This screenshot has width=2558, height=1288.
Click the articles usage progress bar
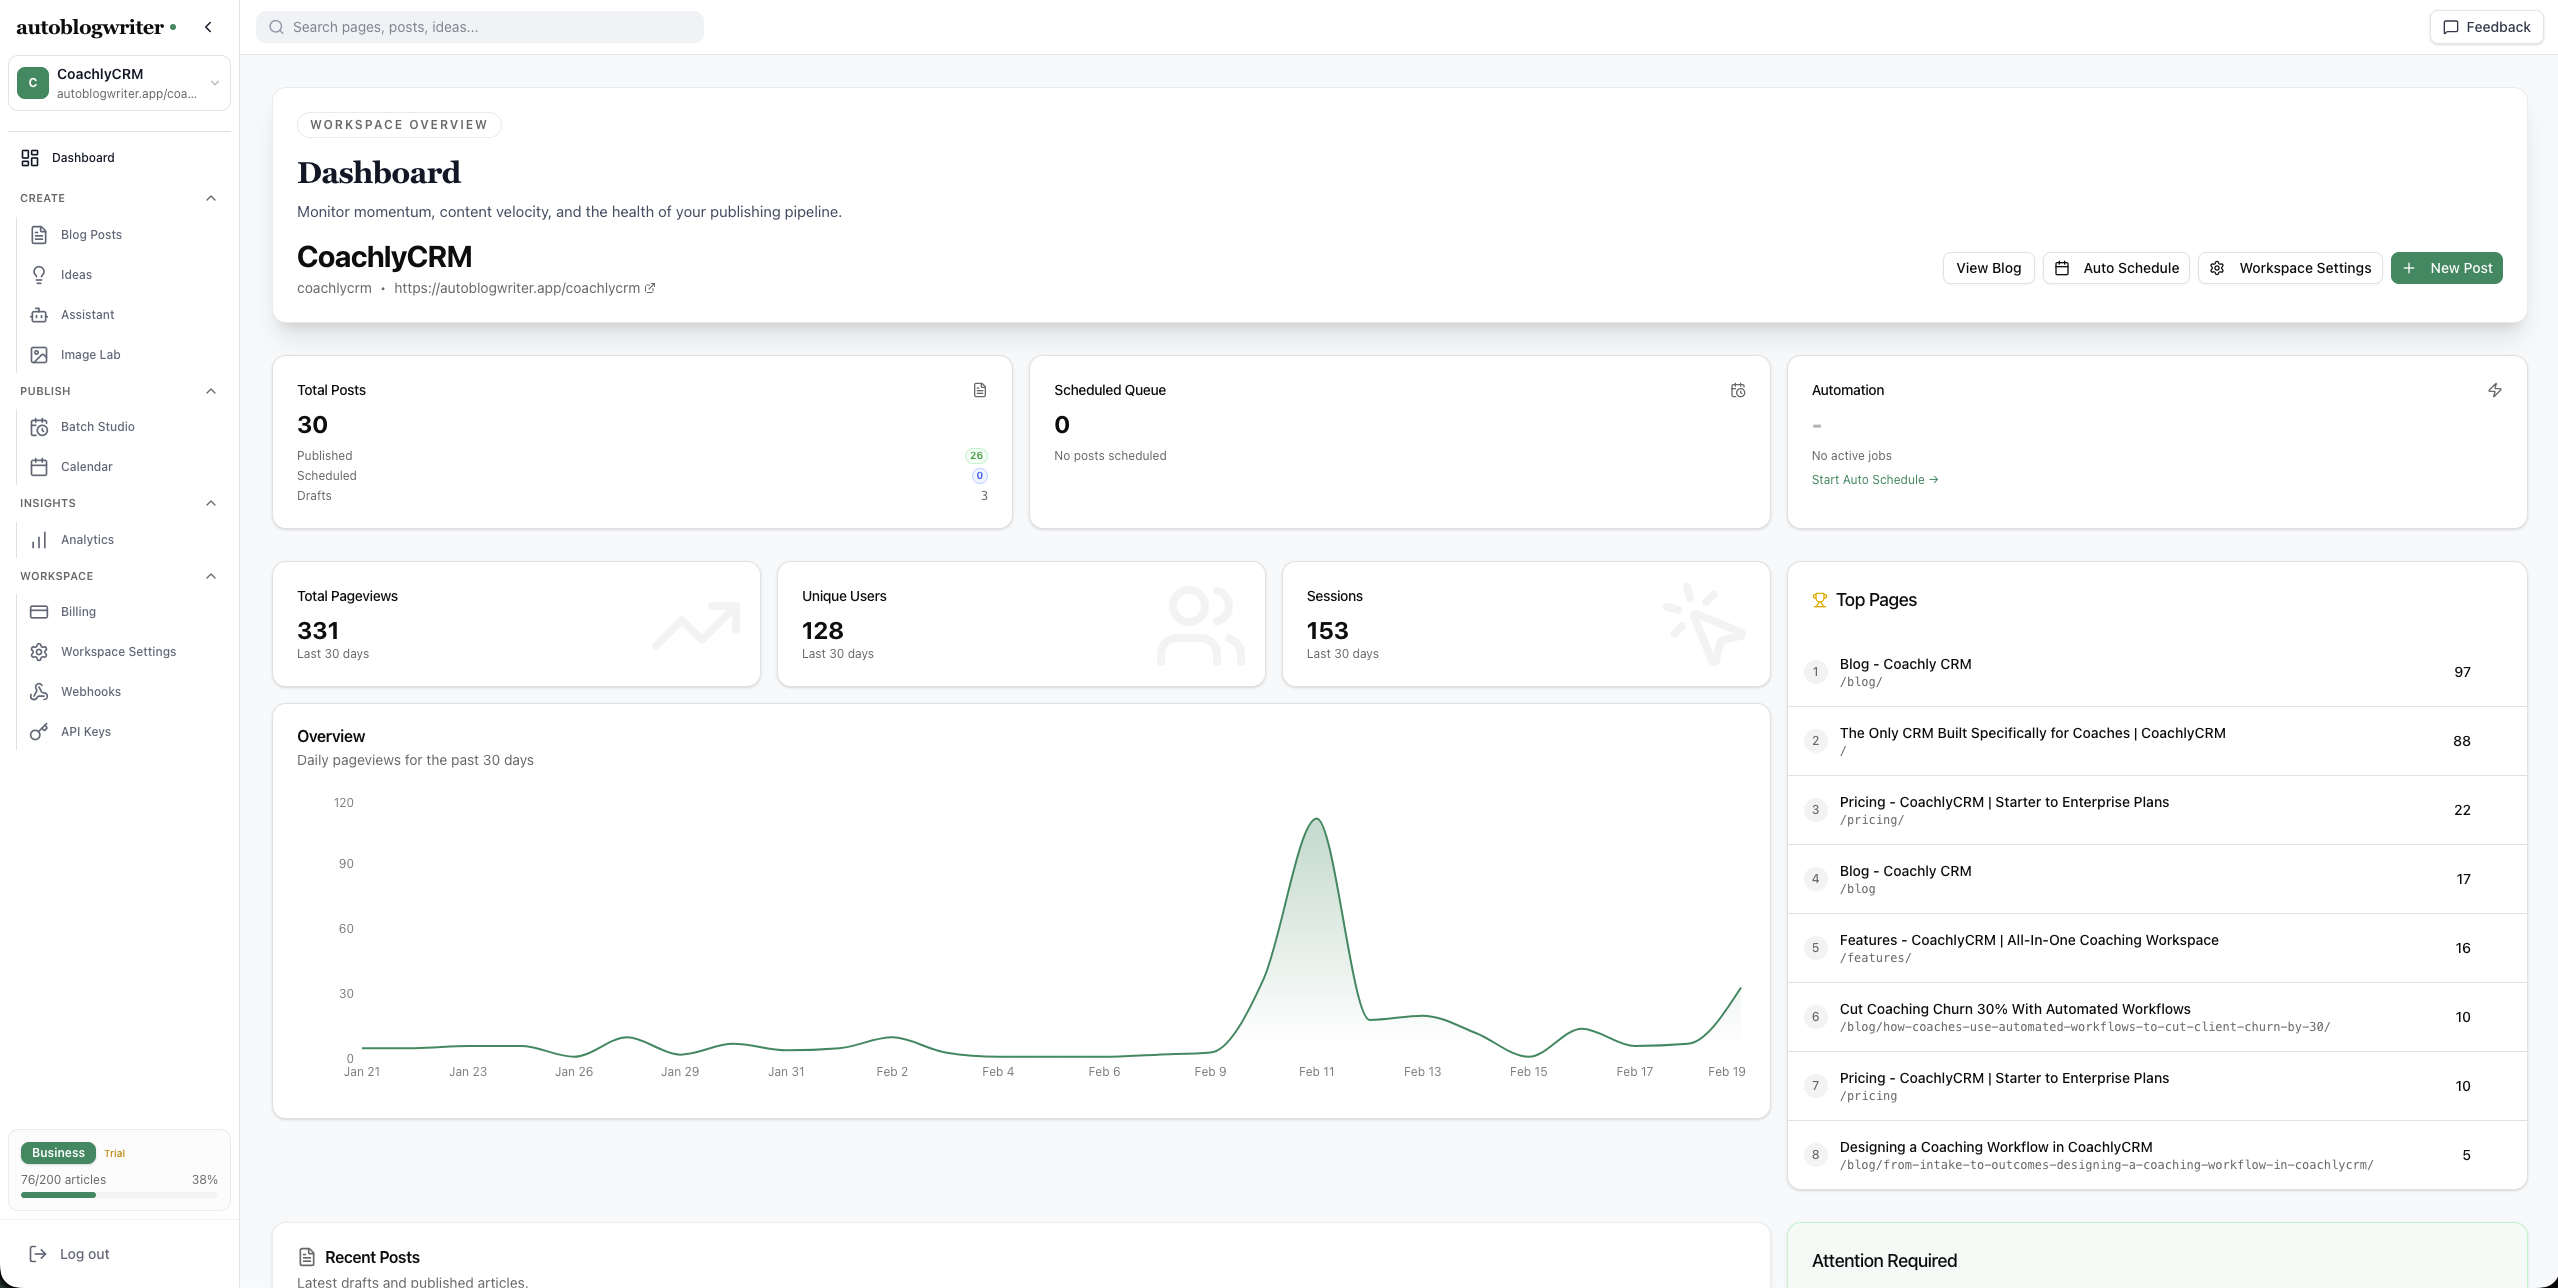click(119, 1195)
